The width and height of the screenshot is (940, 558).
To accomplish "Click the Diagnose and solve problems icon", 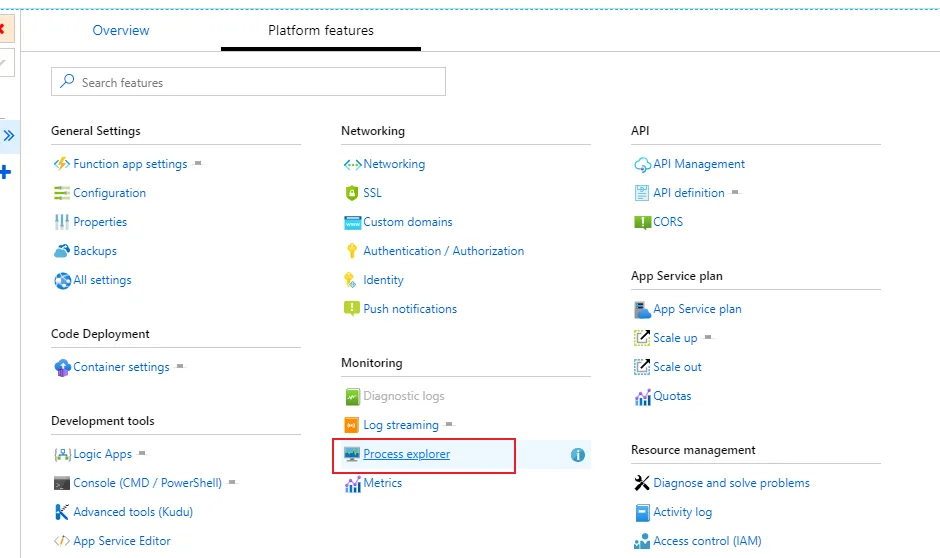I will [x=642, y=483].
